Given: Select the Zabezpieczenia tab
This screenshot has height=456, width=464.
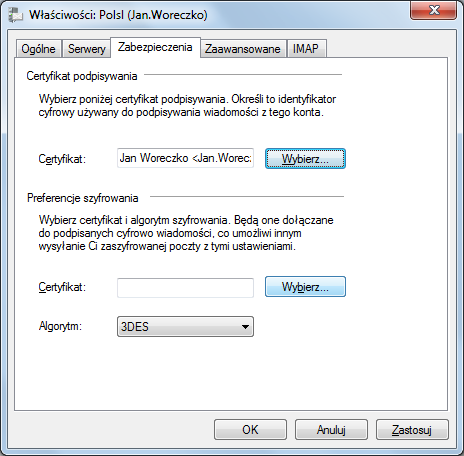Looking at the screenshot, I should (155, 47).
